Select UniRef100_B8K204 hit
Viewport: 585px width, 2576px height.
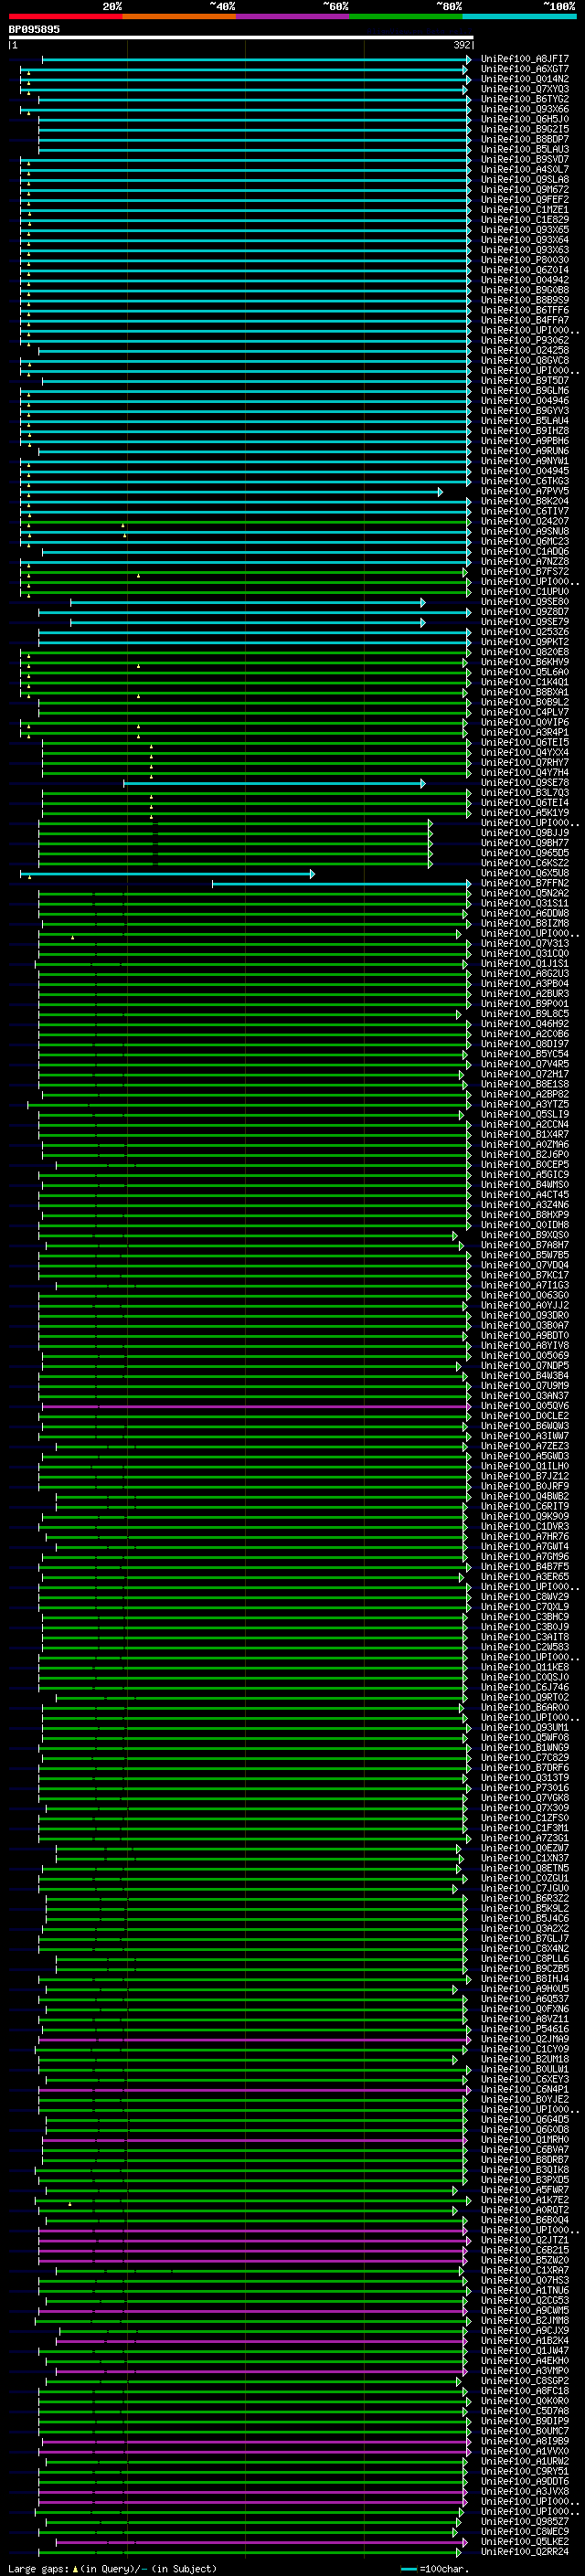point(525,501)
